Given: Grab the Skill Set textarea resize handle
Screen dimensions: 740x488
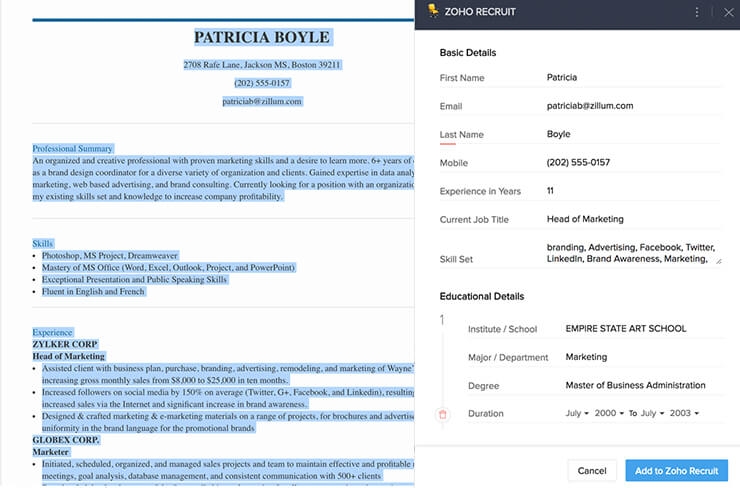Looking at the screenshot, I should point(719,261).
